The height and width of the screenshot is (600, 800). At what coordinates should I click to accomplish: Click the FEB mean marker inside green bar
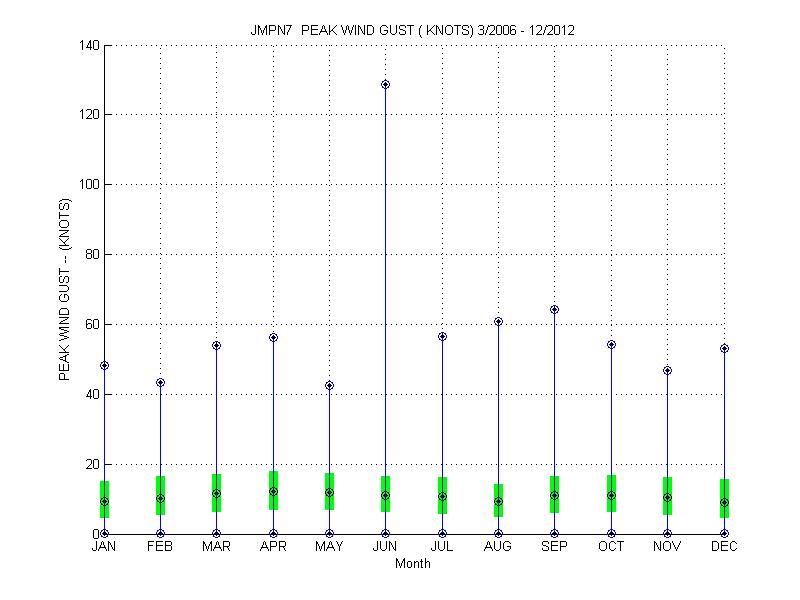(160, 498)
